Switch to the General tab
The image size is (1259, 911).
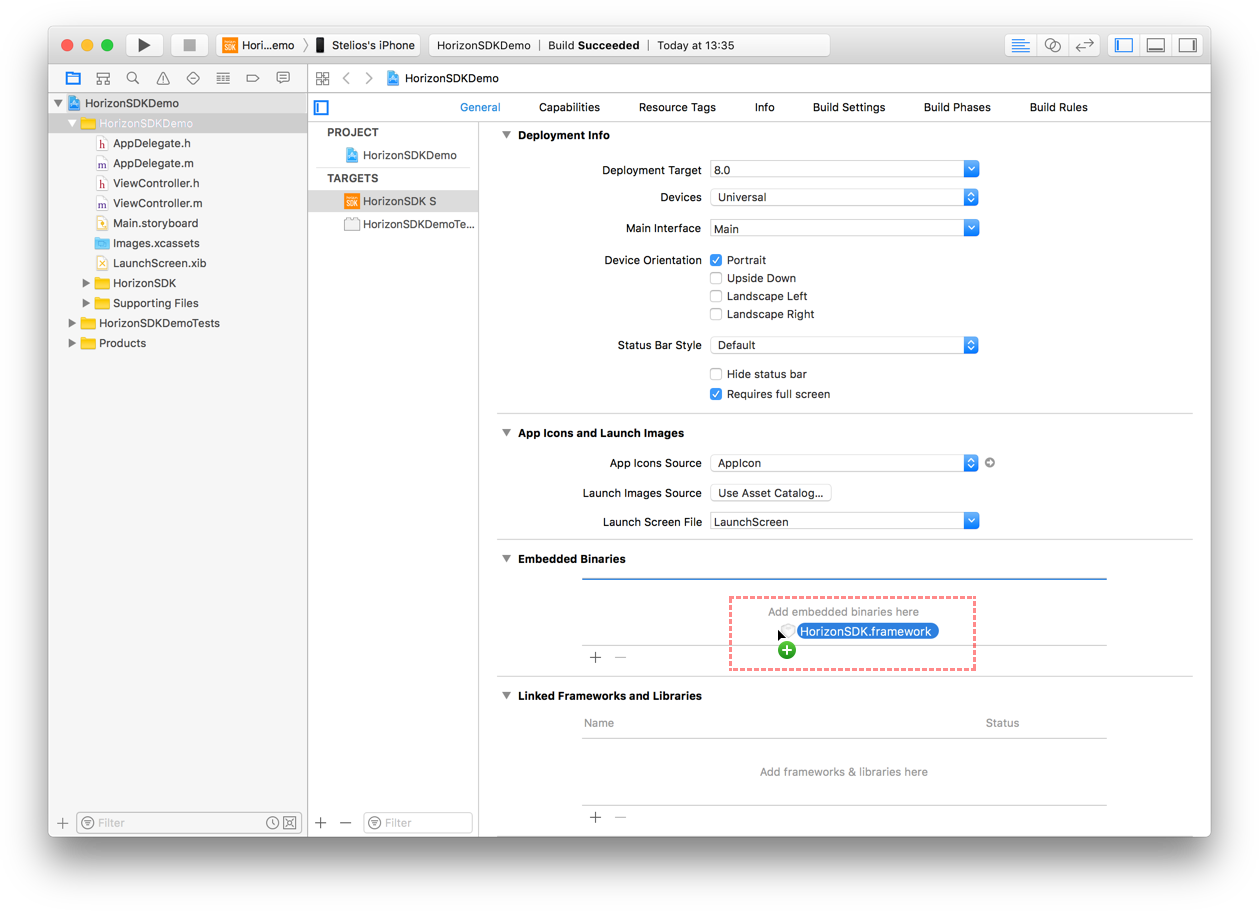(480, 107)
